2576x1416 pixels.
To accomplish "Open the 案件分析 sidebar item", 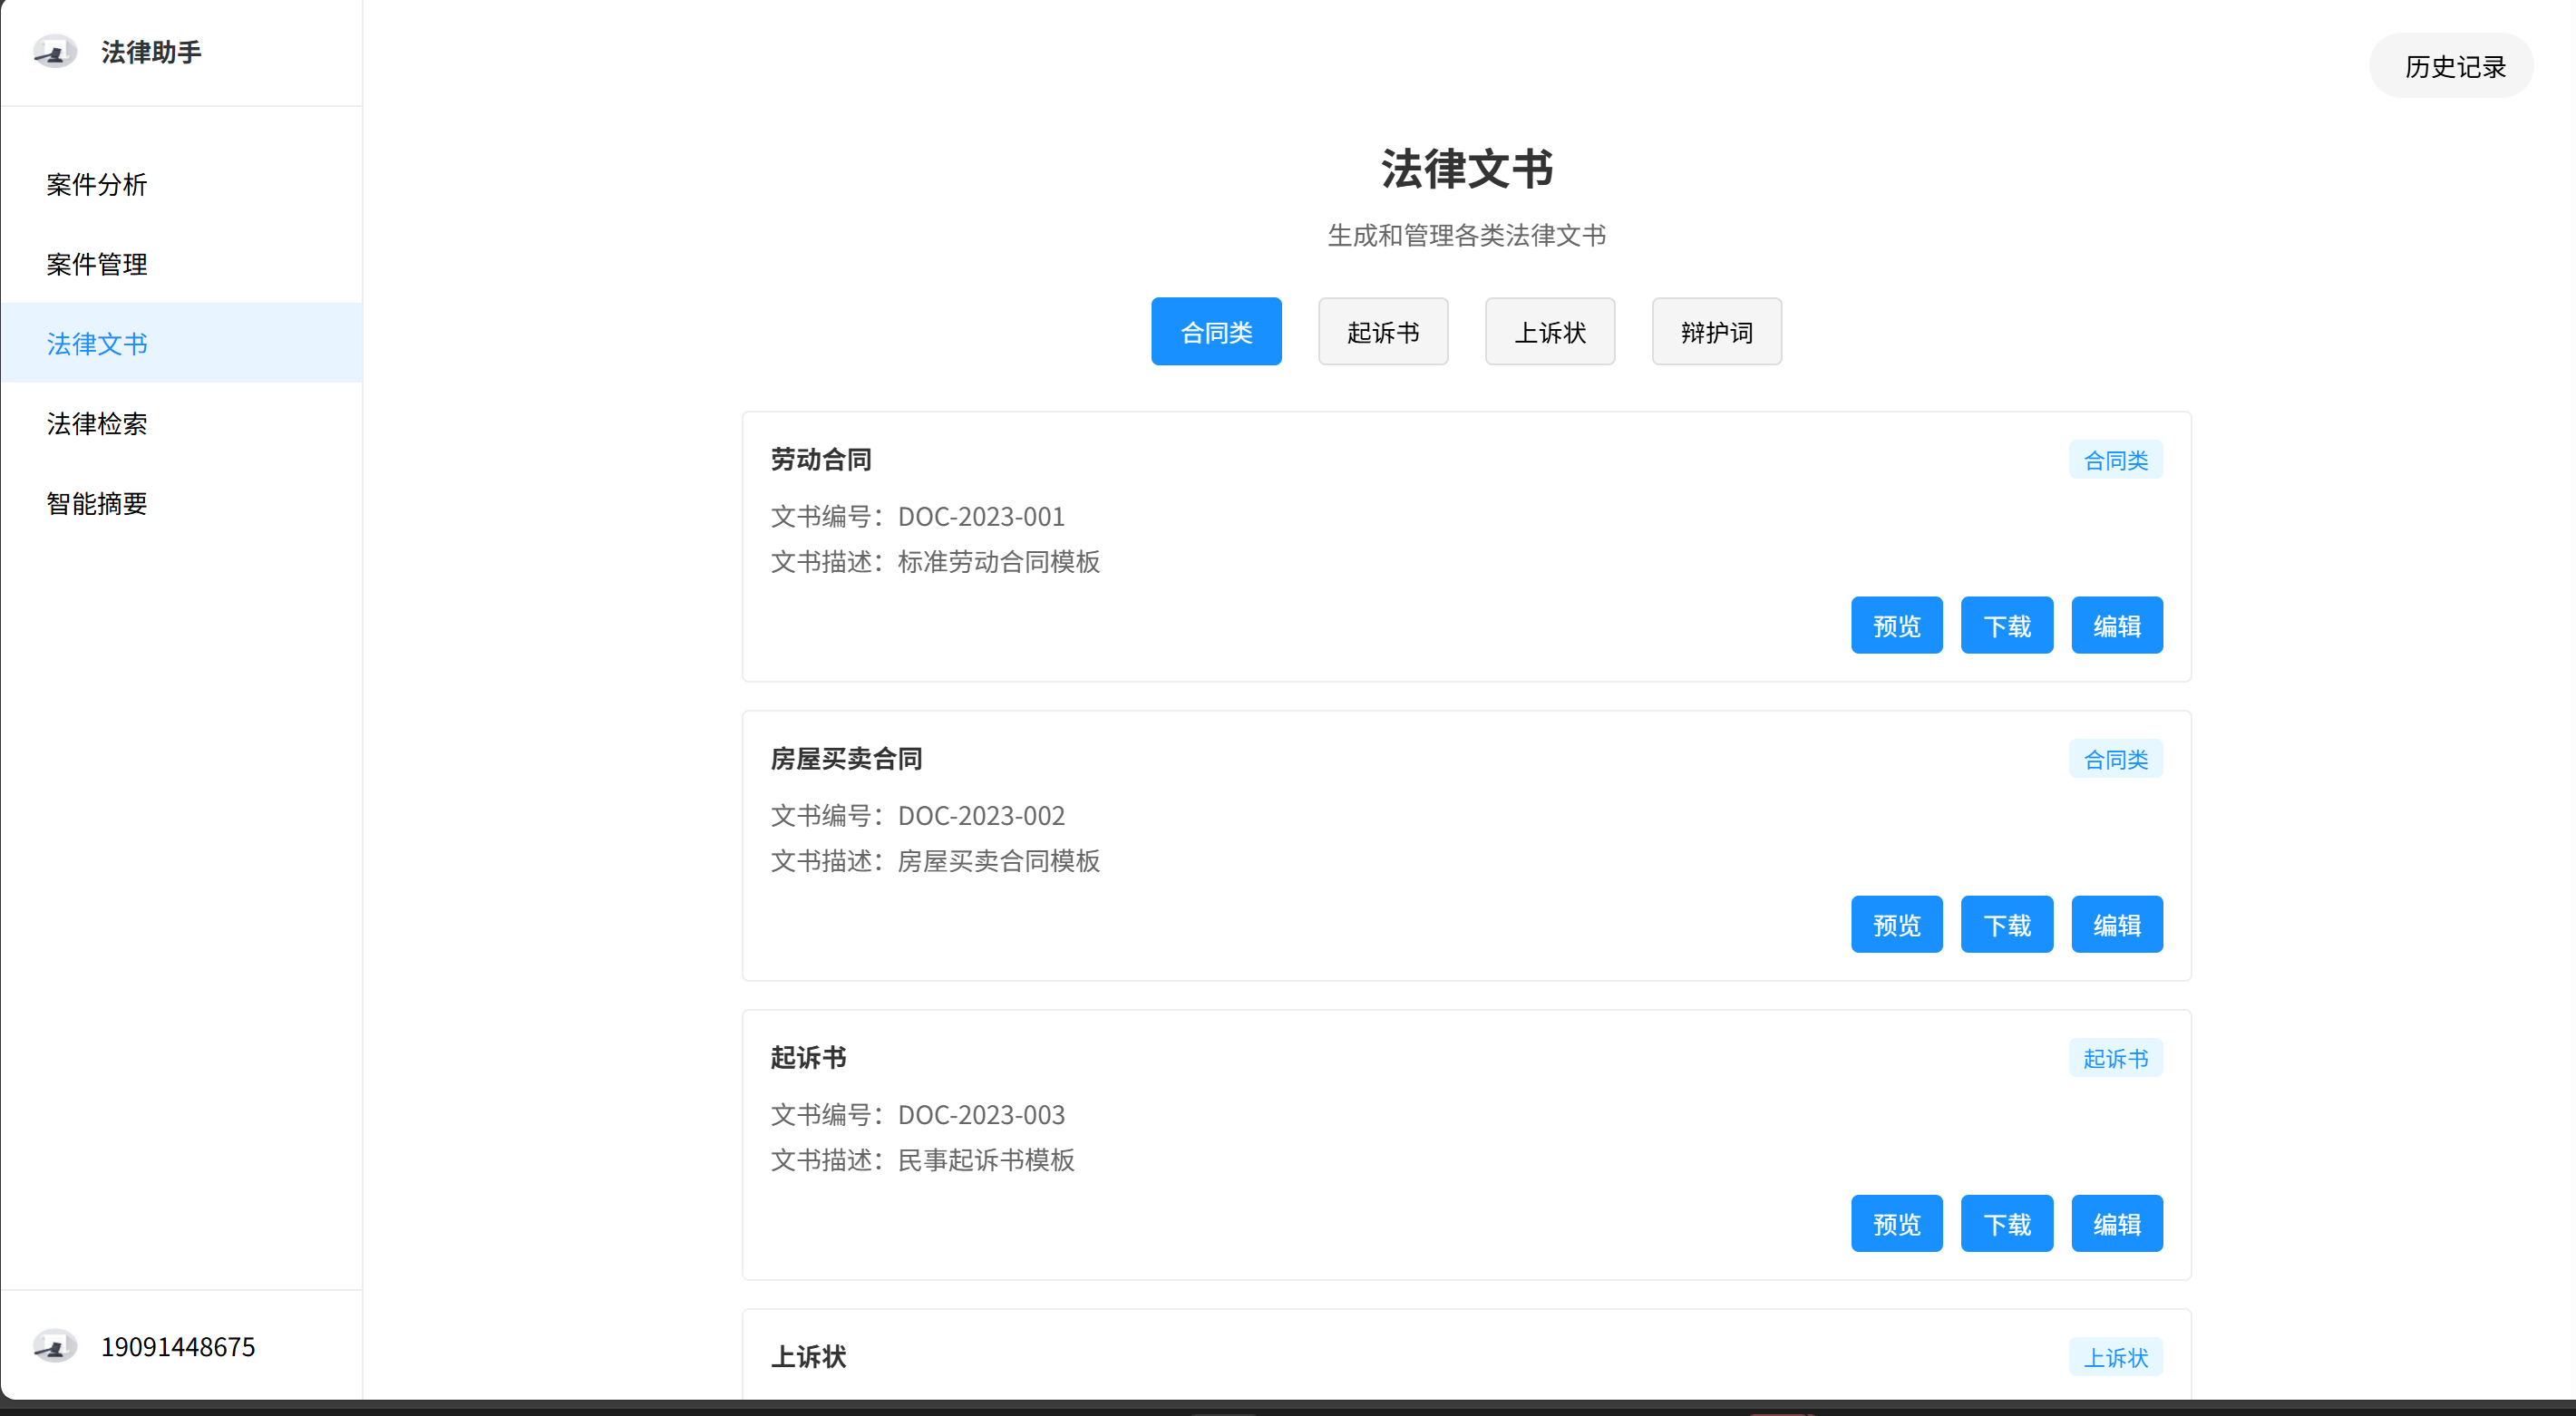I will click(x=97, y=184).
